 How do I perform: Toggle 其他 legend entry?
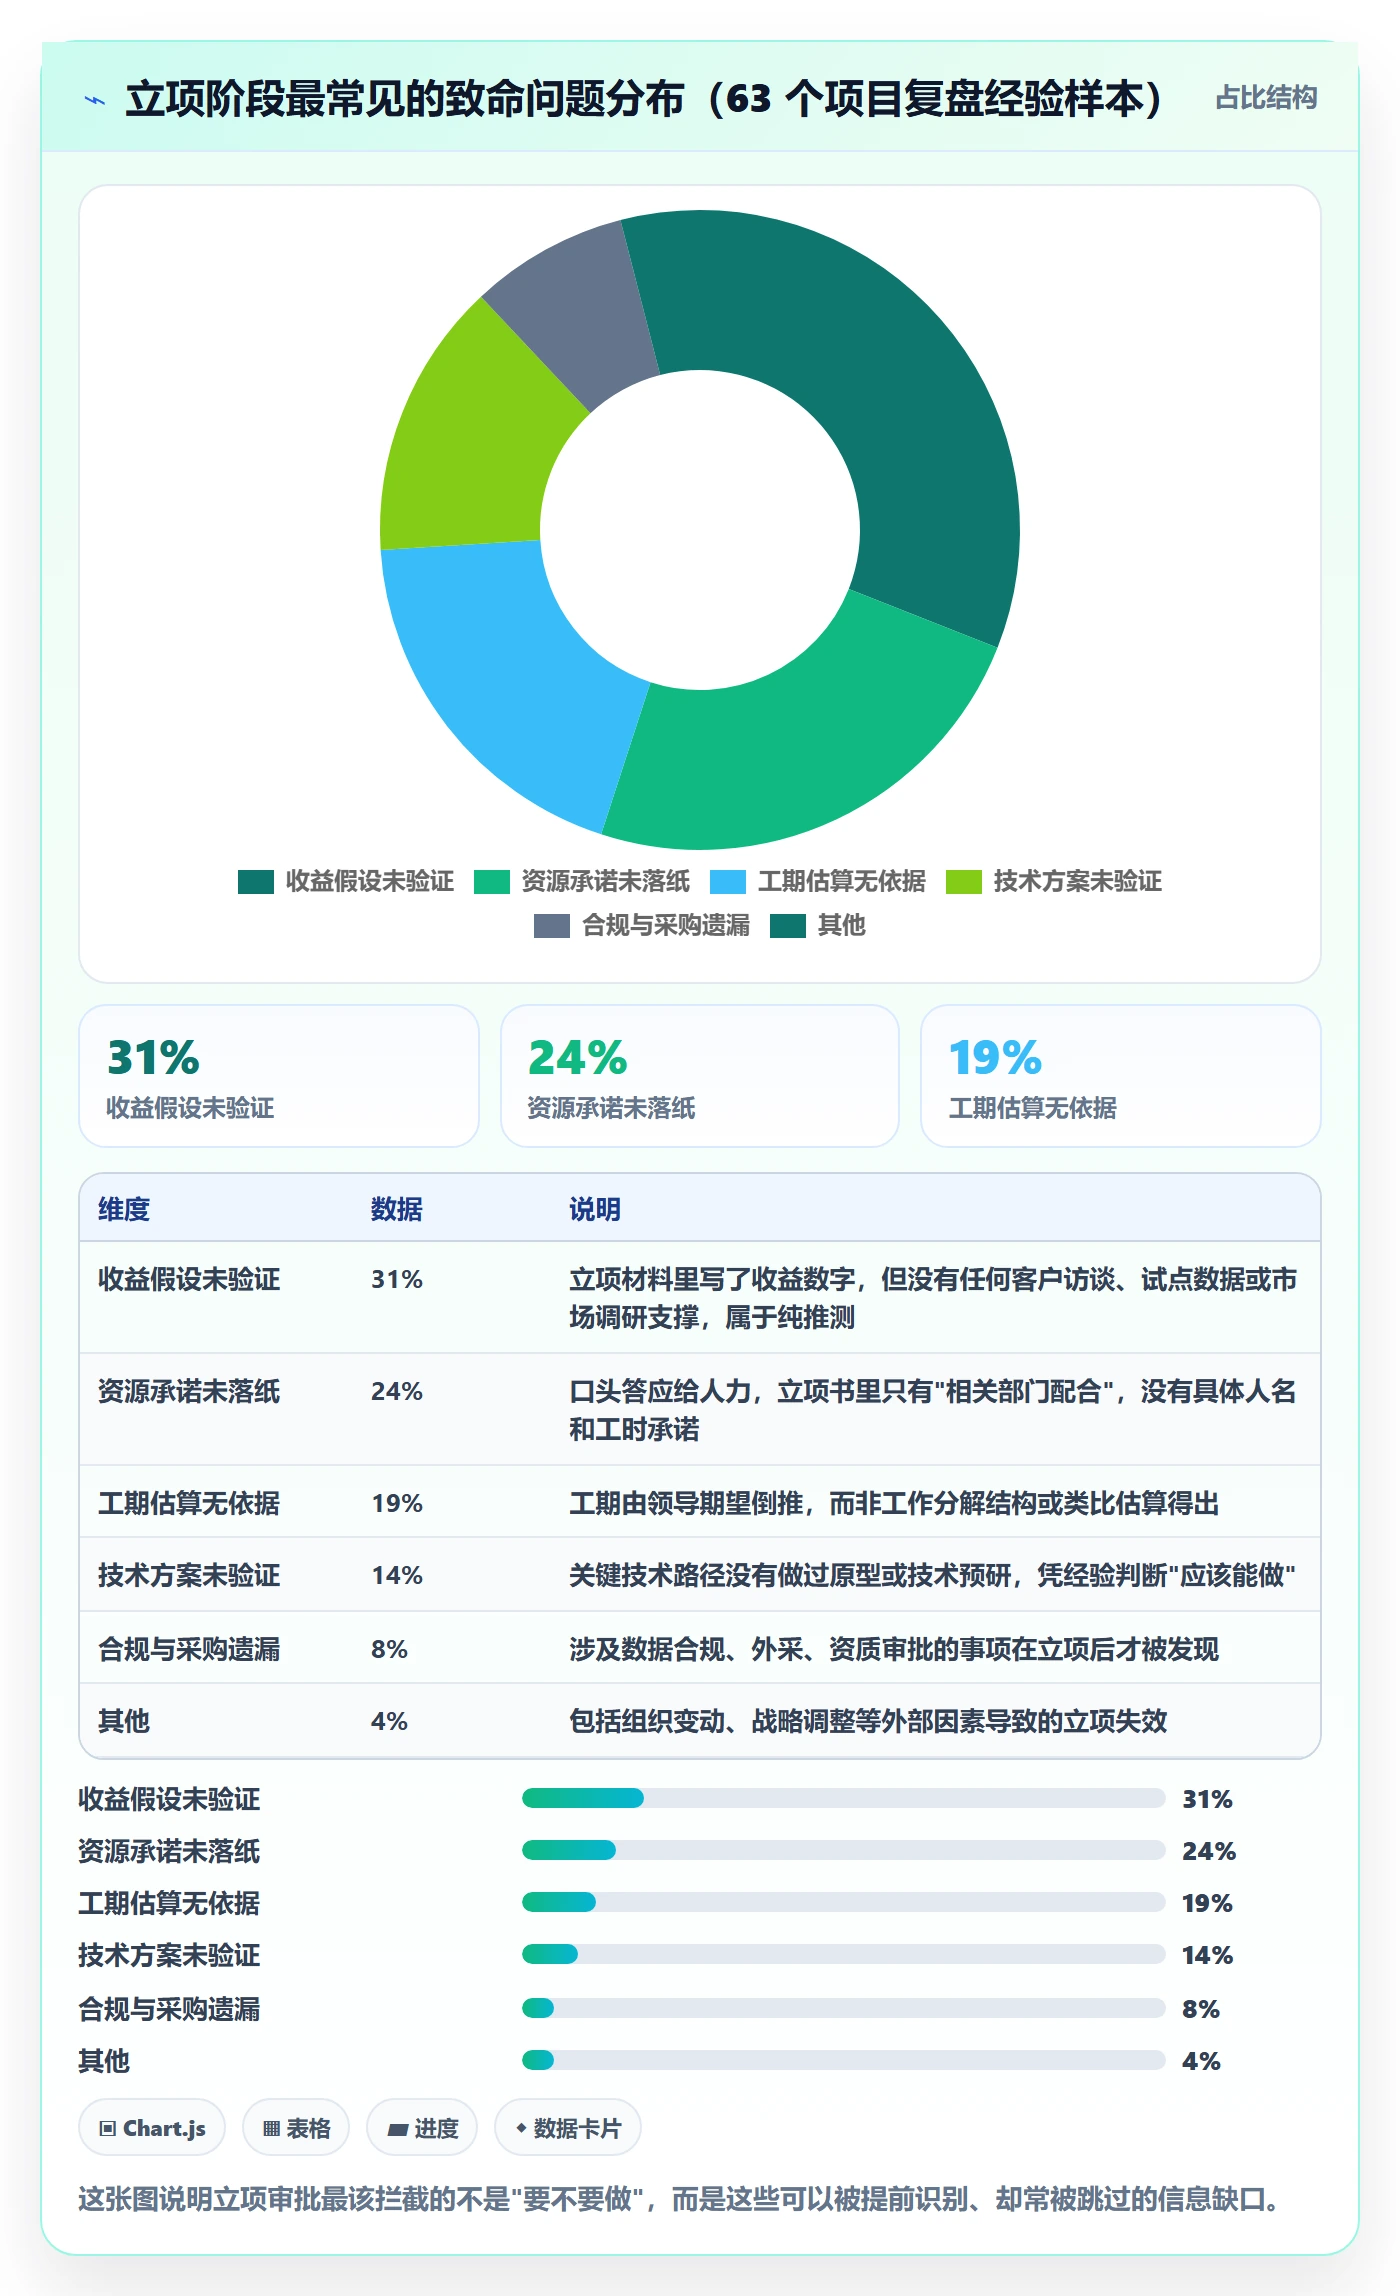(x=817, y=925)
